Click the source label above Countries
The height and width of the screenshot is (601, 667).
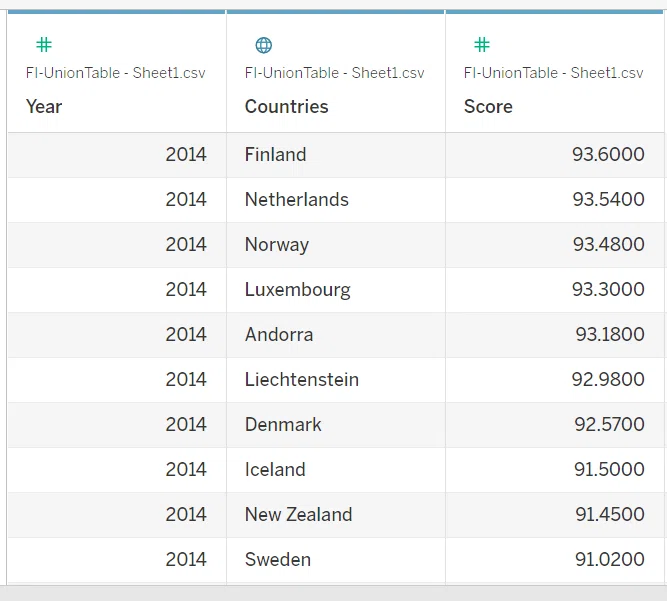[334, 73]
